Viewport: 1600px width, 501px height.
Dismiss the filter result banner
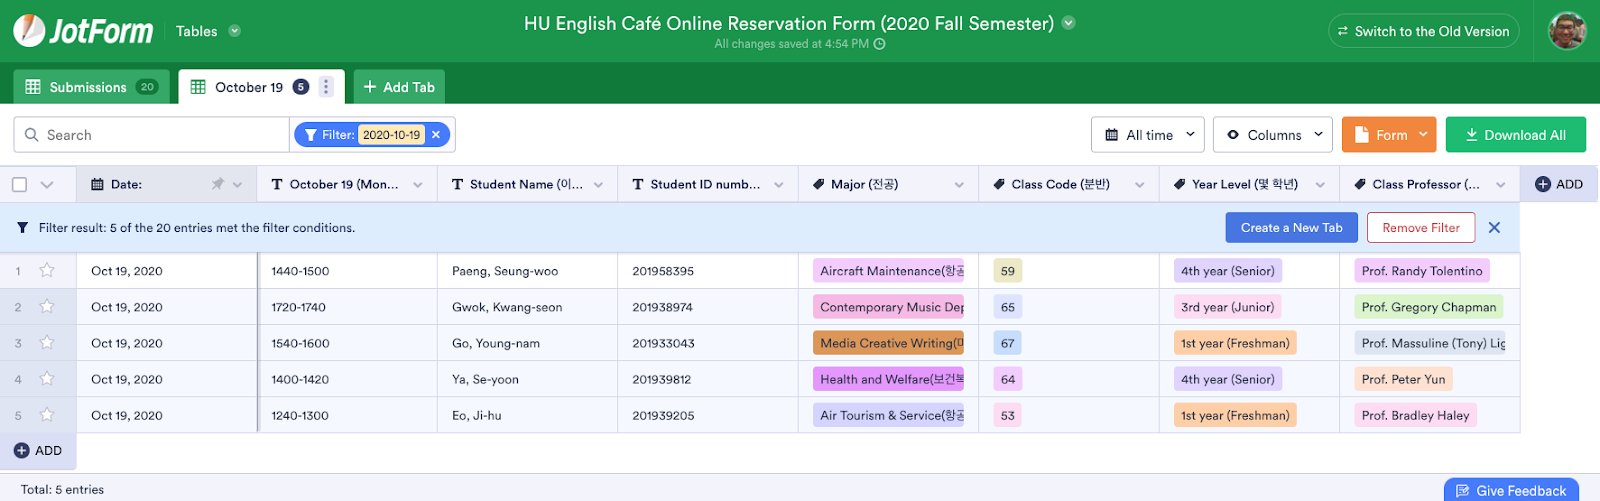point(1494,228)
